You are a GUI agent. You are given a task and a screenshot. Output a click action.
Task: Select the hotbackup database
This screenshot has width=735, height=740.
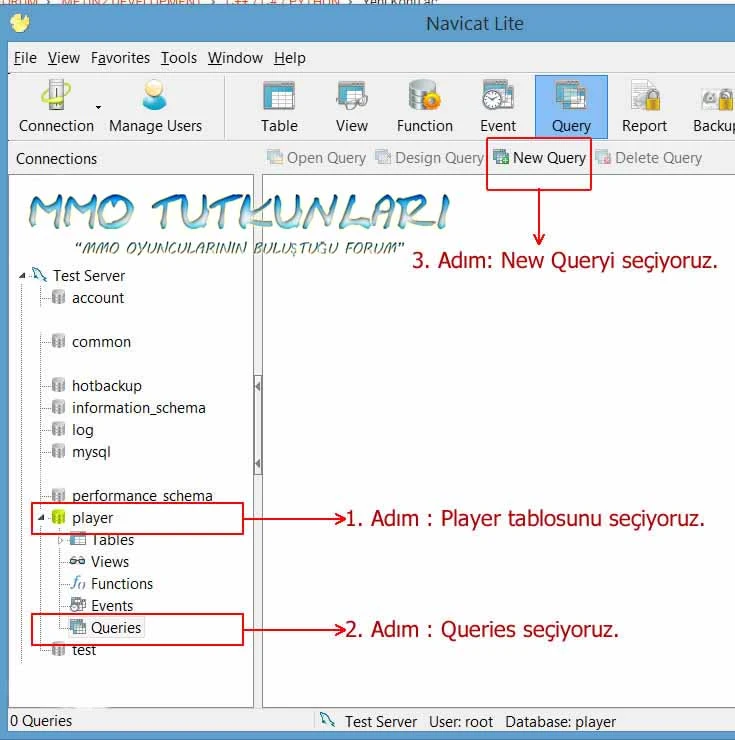coord(107,386)
